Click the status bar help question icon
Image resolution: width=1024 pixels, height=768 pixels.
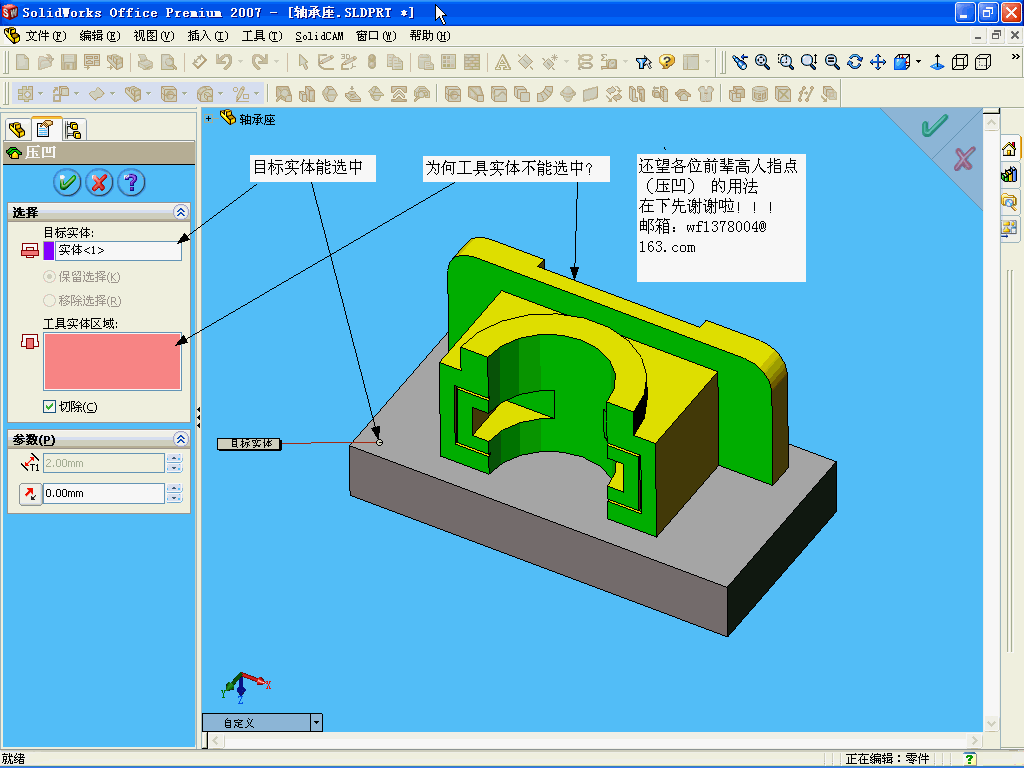(x=969, y=759)
